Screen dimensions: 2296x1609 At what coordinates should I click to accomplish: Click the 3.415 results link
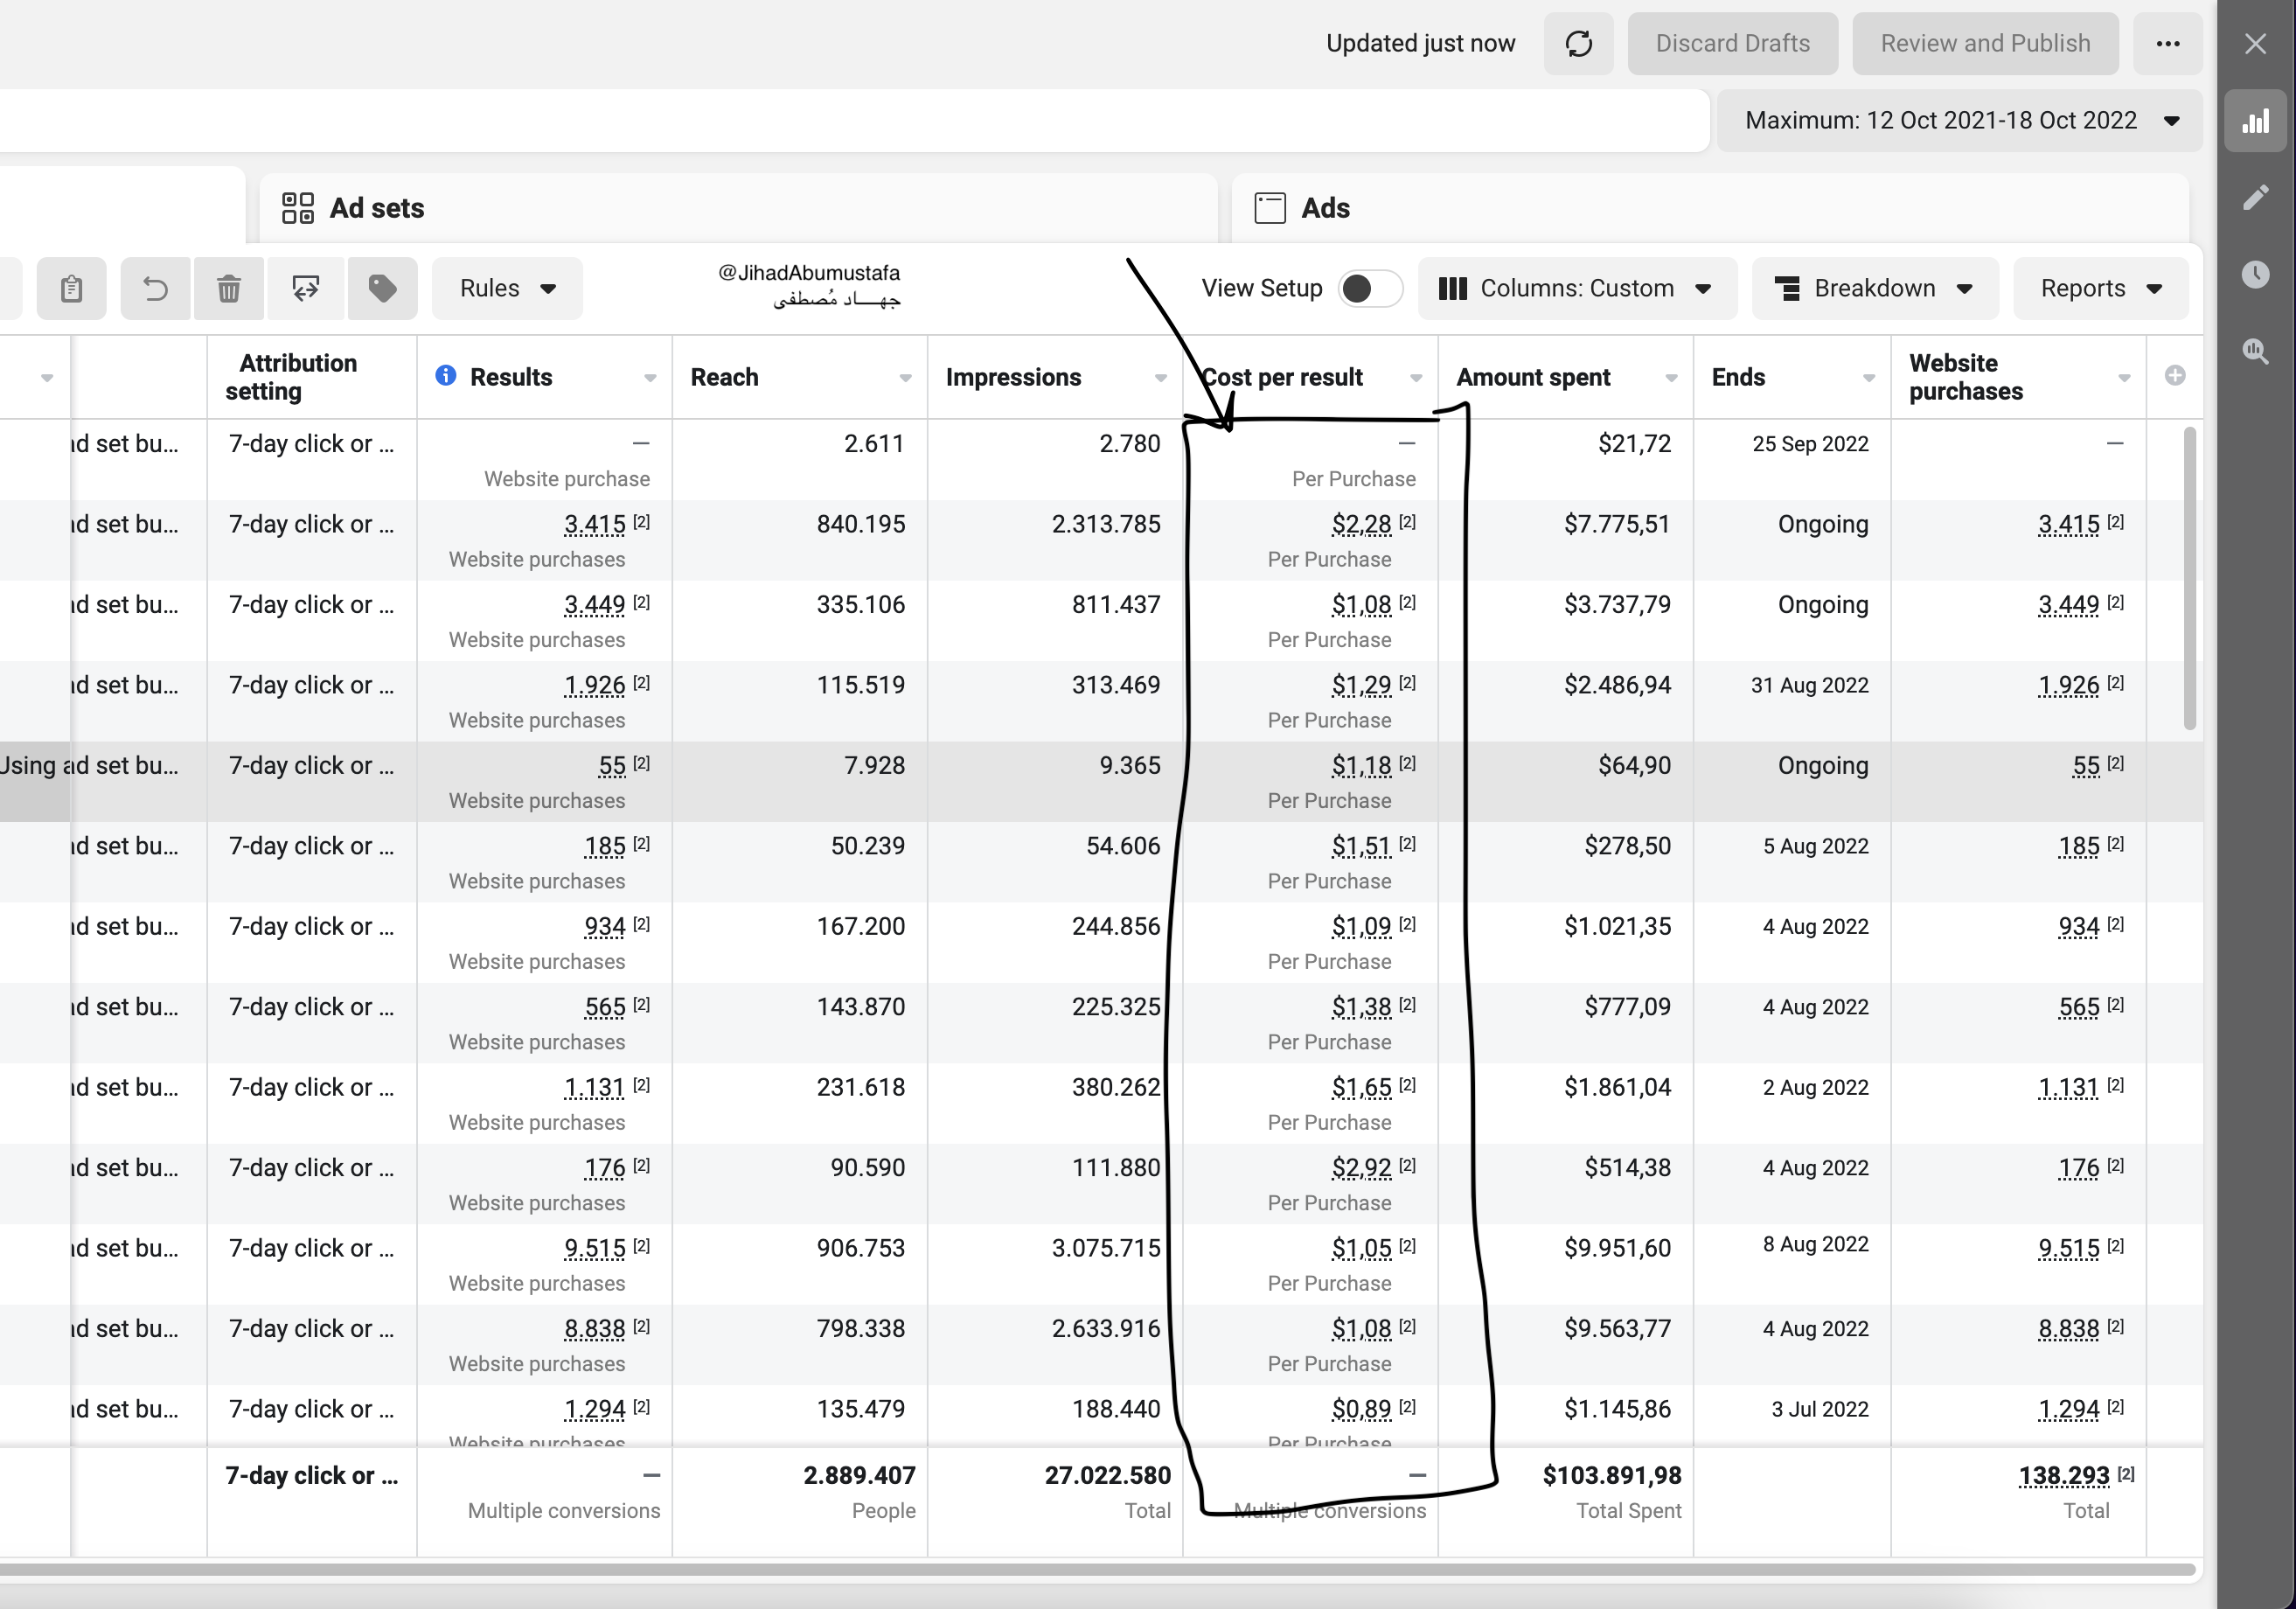coord(594,525)
